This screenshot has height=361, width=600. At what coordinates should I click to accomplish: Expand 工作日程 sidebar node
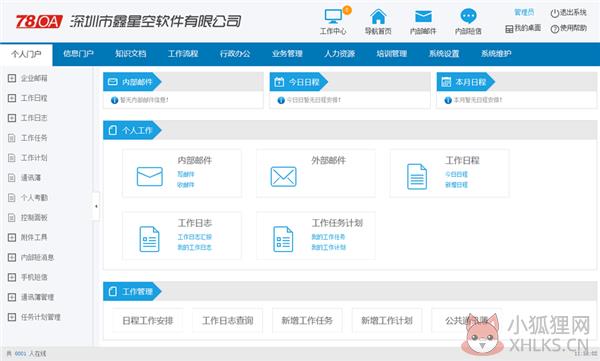12,98
